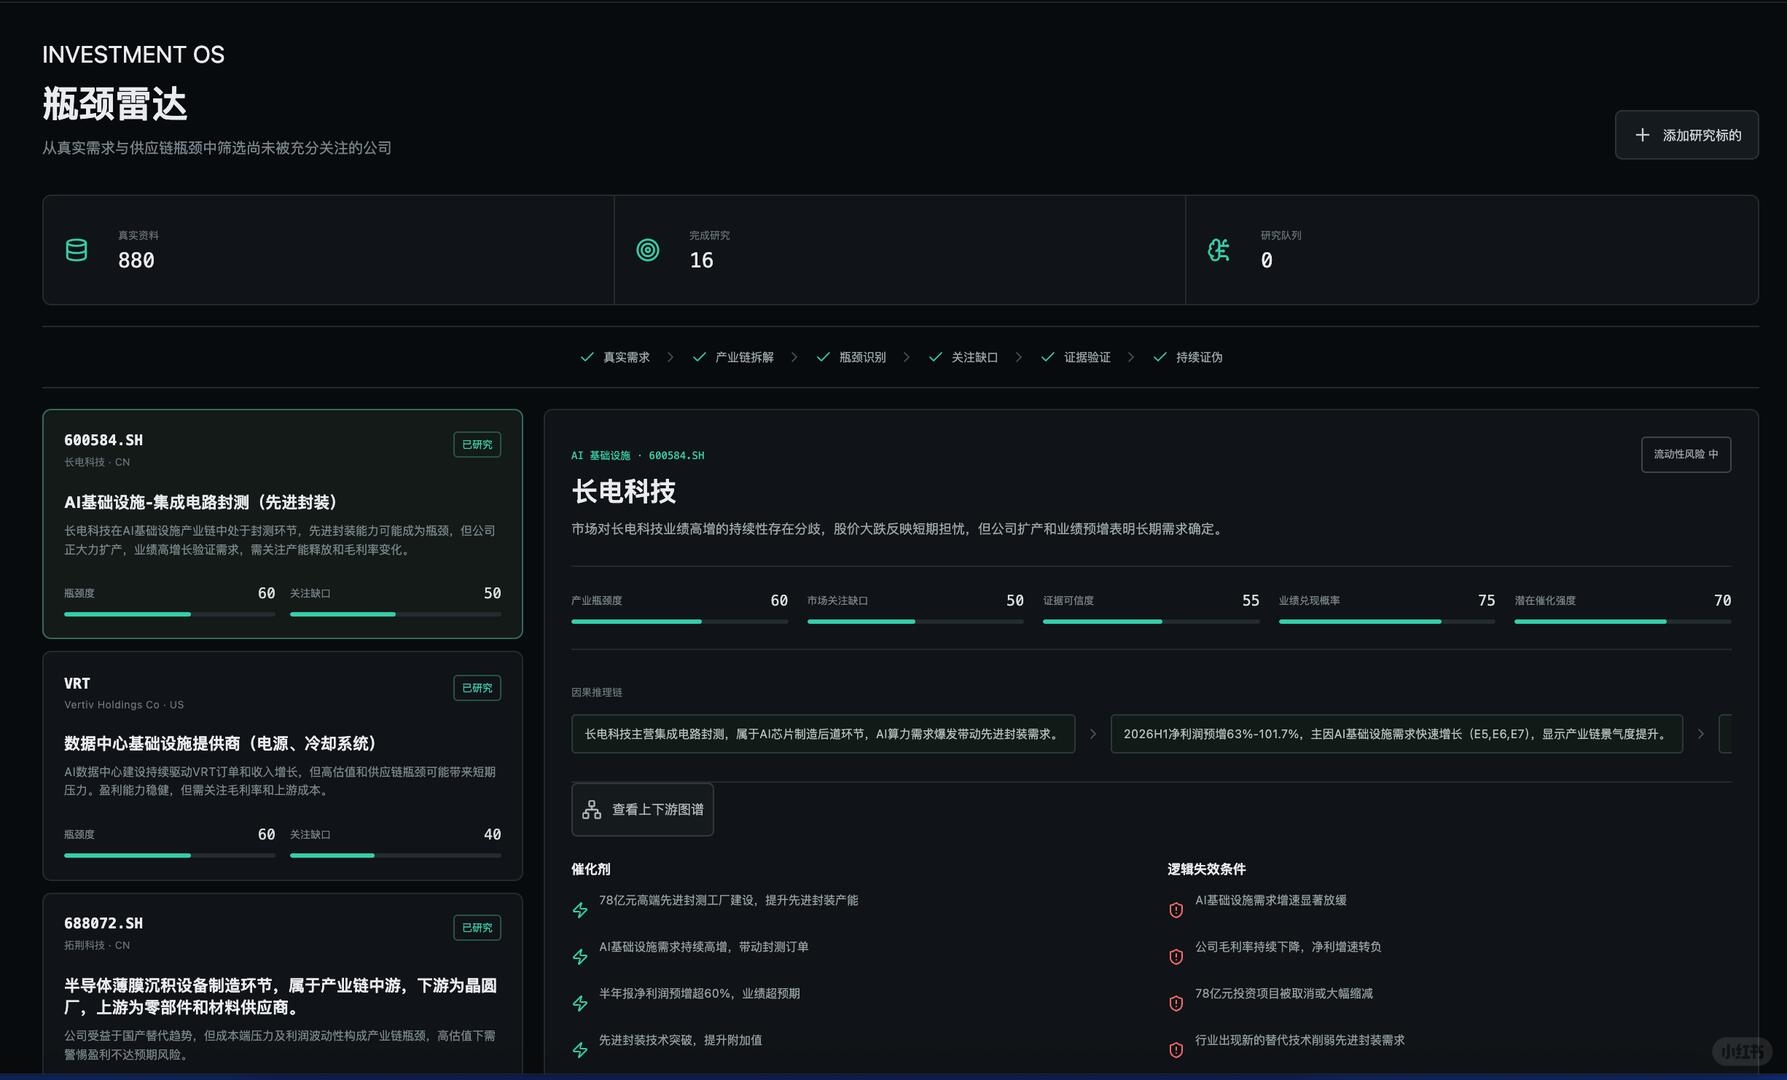Click the 产业瓶颈度 progress bar
The height and width of the screenshot is (1080, 1787).
pos(679,621)
